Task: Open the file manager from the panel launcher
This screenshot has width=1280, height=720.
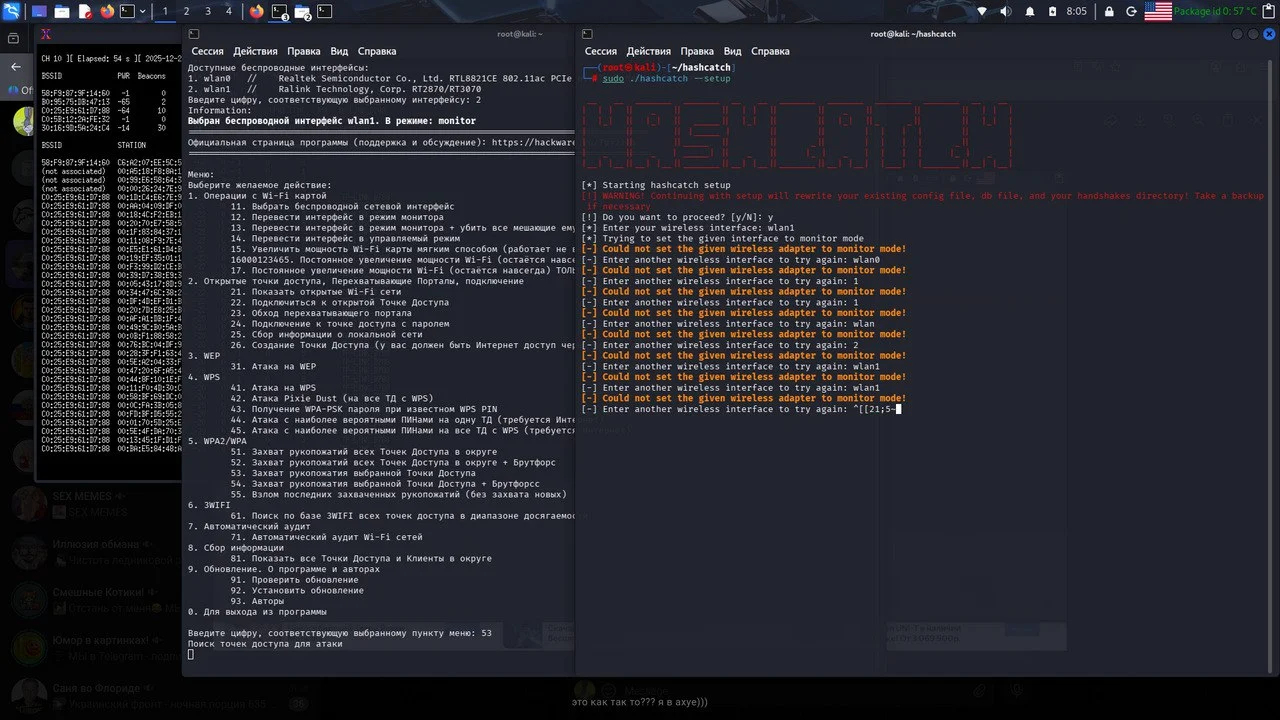Action: [62, 12]
